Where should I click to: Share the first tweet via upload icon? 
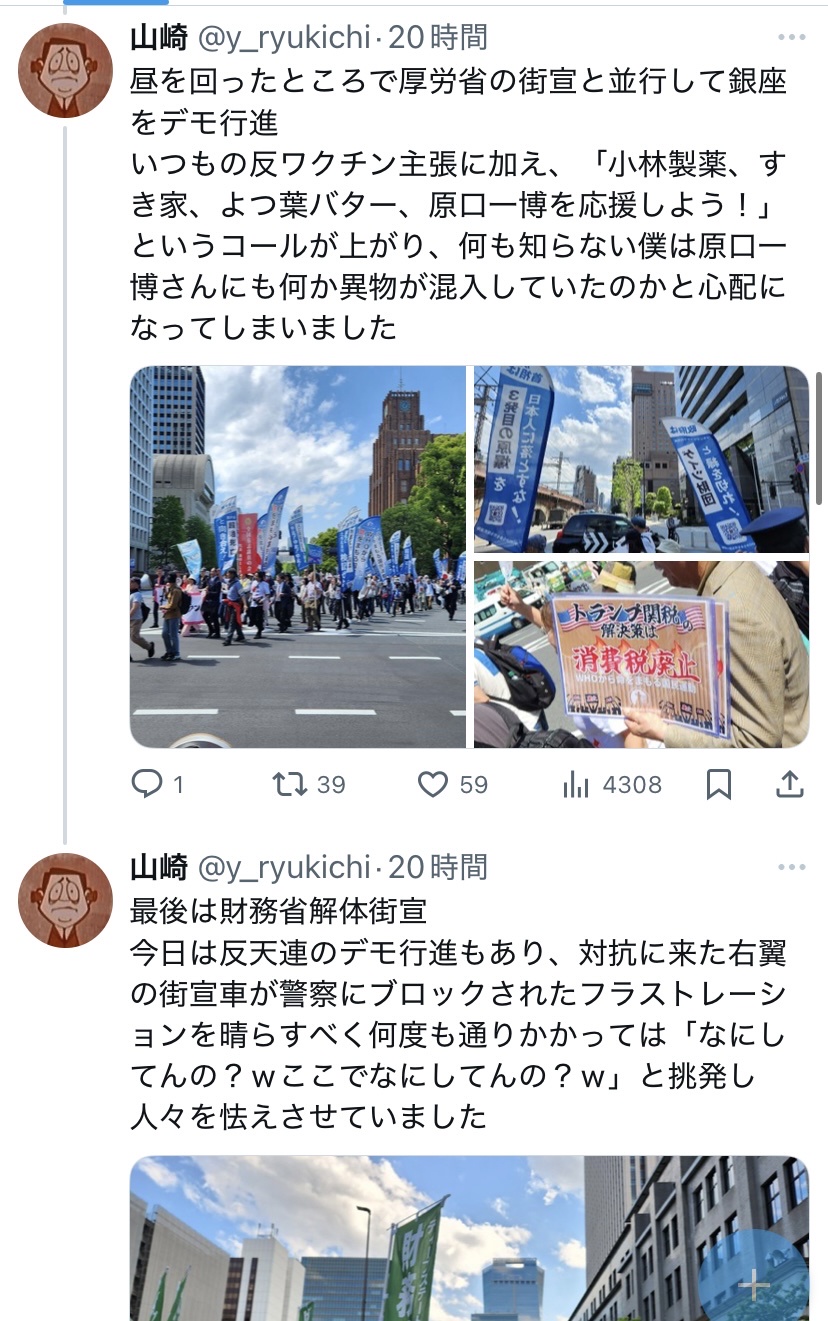coord(790,785)
